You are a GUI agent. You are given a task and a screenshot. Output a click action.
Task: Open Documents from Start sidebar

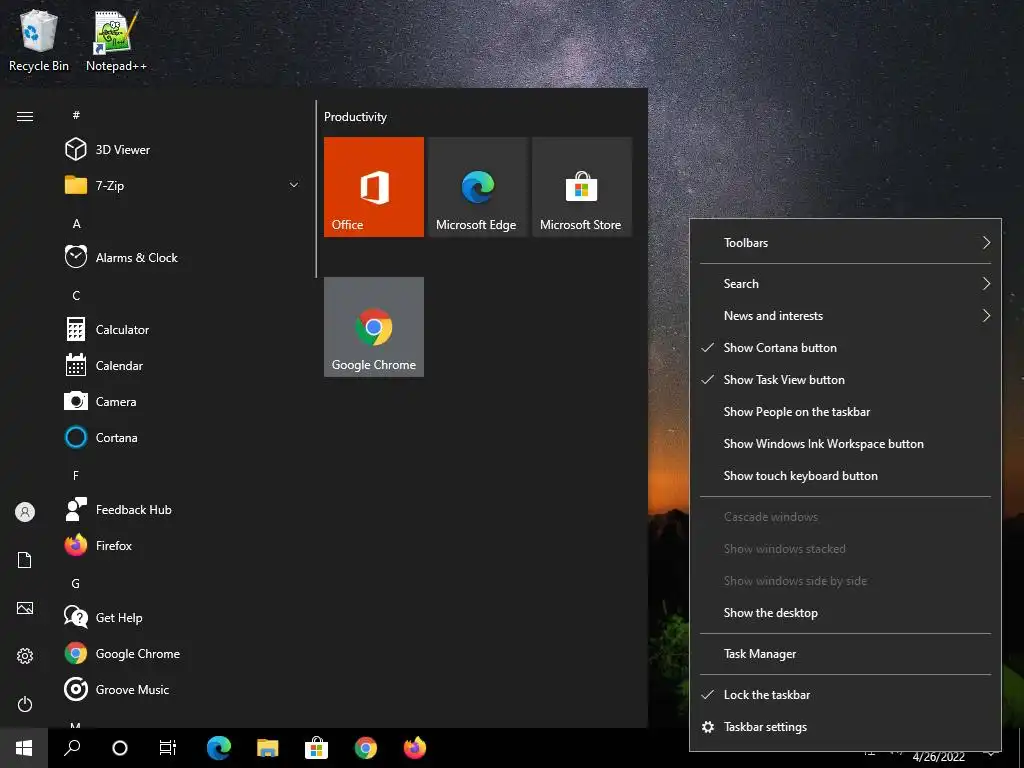coord(25,560)
